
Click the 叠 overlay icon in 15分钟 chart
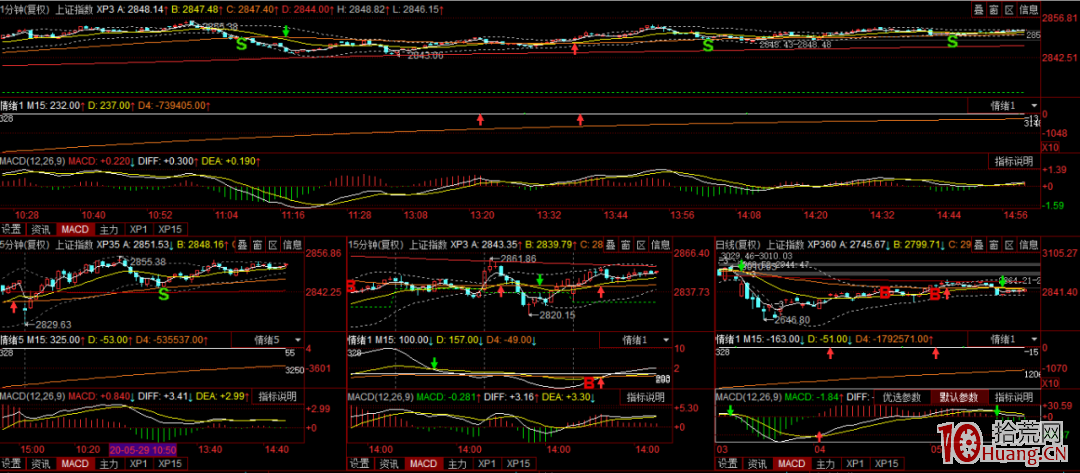[x=612, y=244]
